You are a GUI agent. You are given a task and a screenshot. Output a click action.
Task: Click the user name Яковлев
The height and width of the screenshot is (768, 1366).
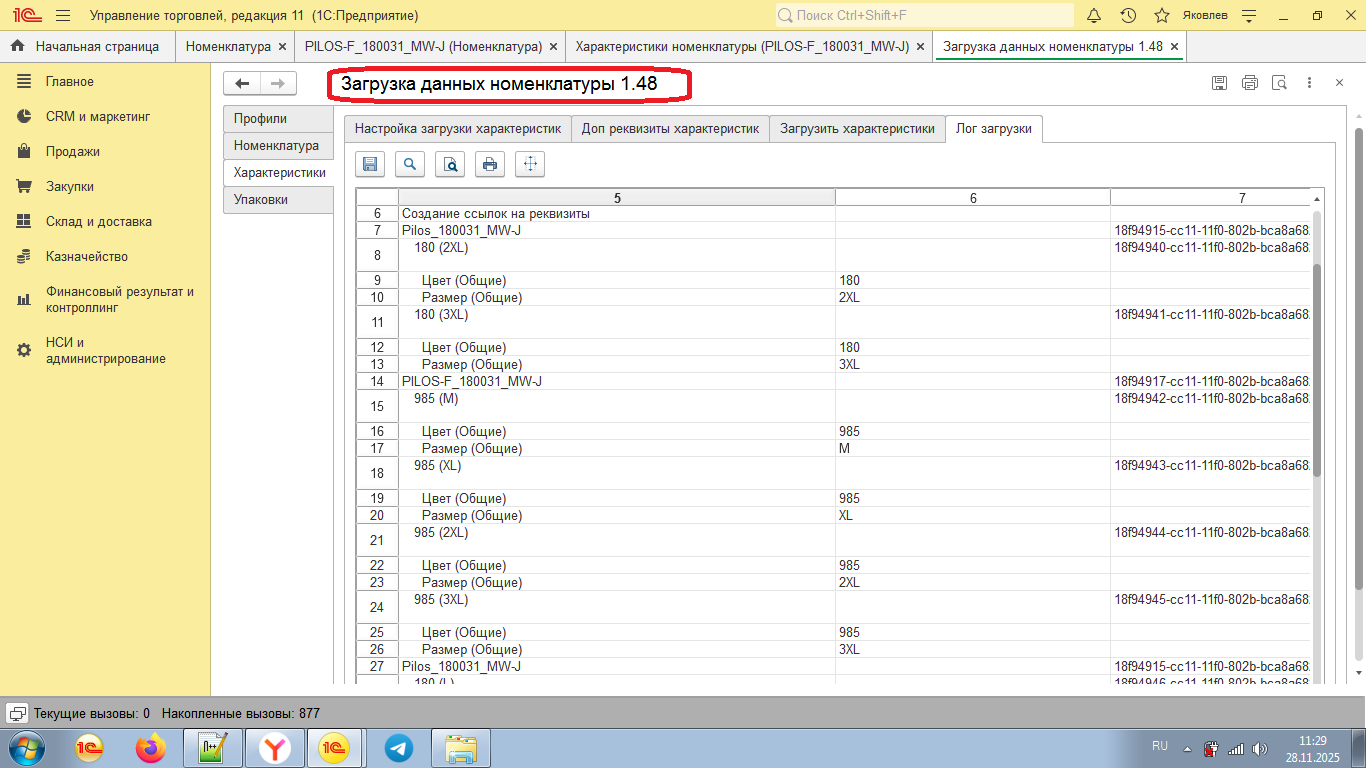coord(1204,16)
